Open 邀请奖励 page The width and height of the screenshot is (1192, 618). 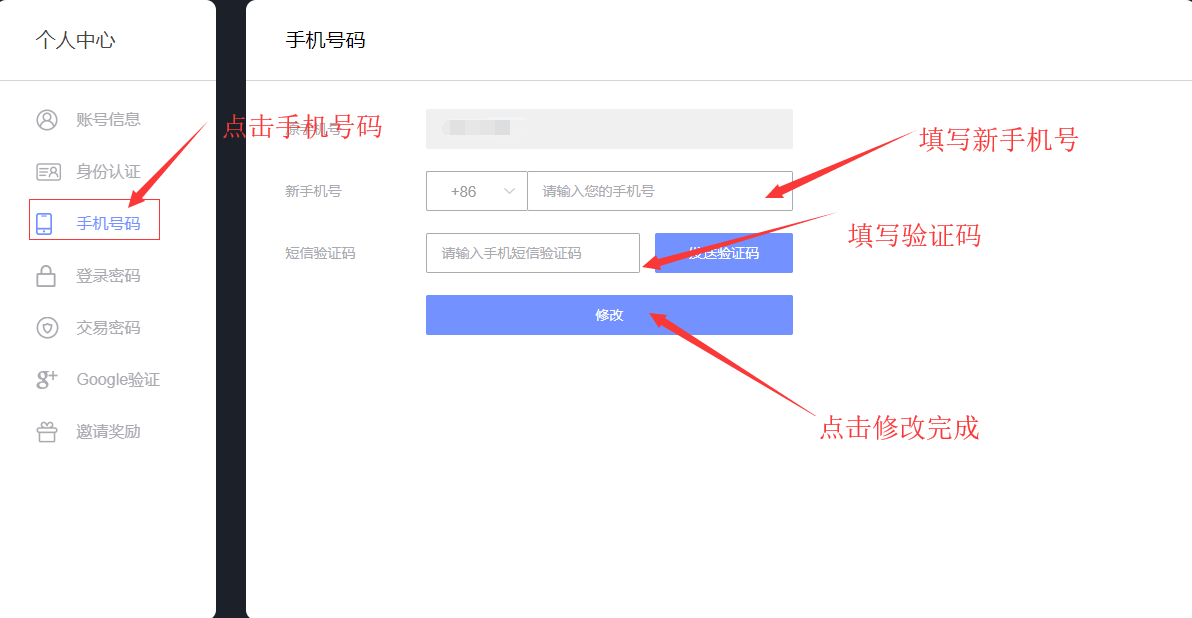(108, 432)
